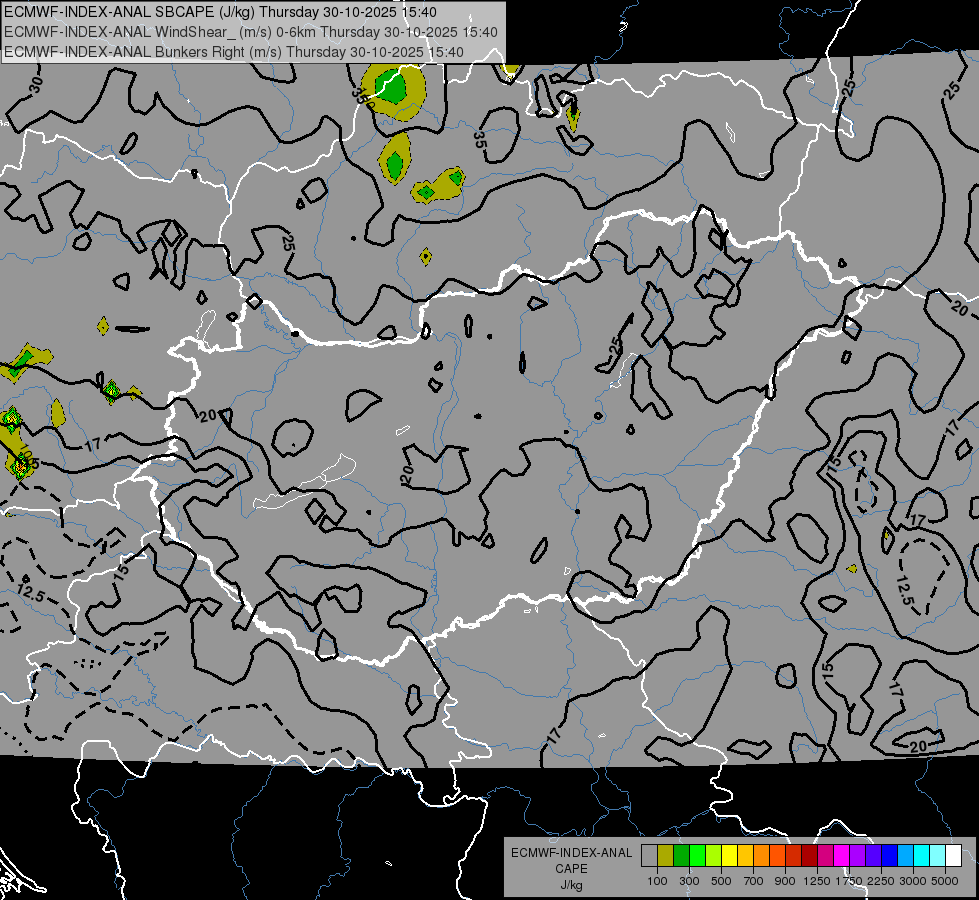Select the pure blue swatch in legend
This screenshot has width=979, height=900.
point(889,856)
